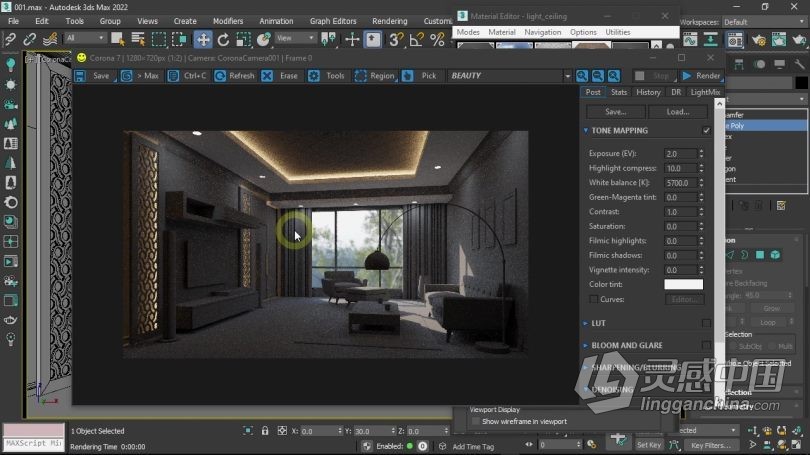Click the Selection Lock padlock icon
The width and height of the screenshot is (810, 455).
[265, 431]
